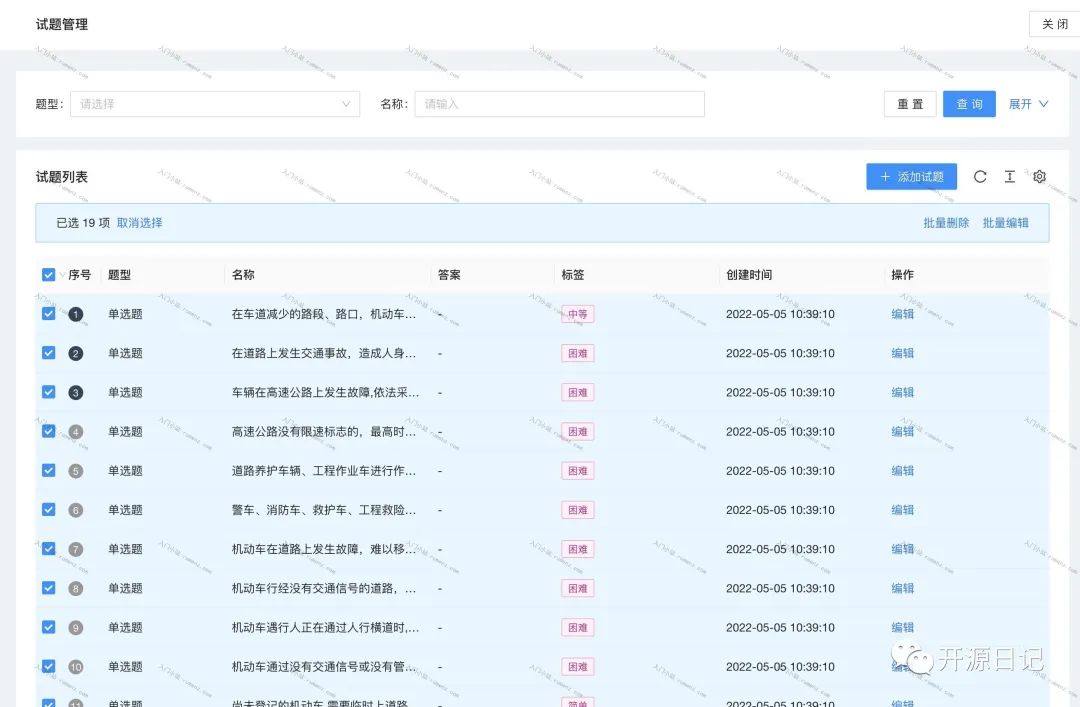Screen dimensions: 1080x707
Task: Uncheck the row 7 checkbox
Action: point(48,549)
